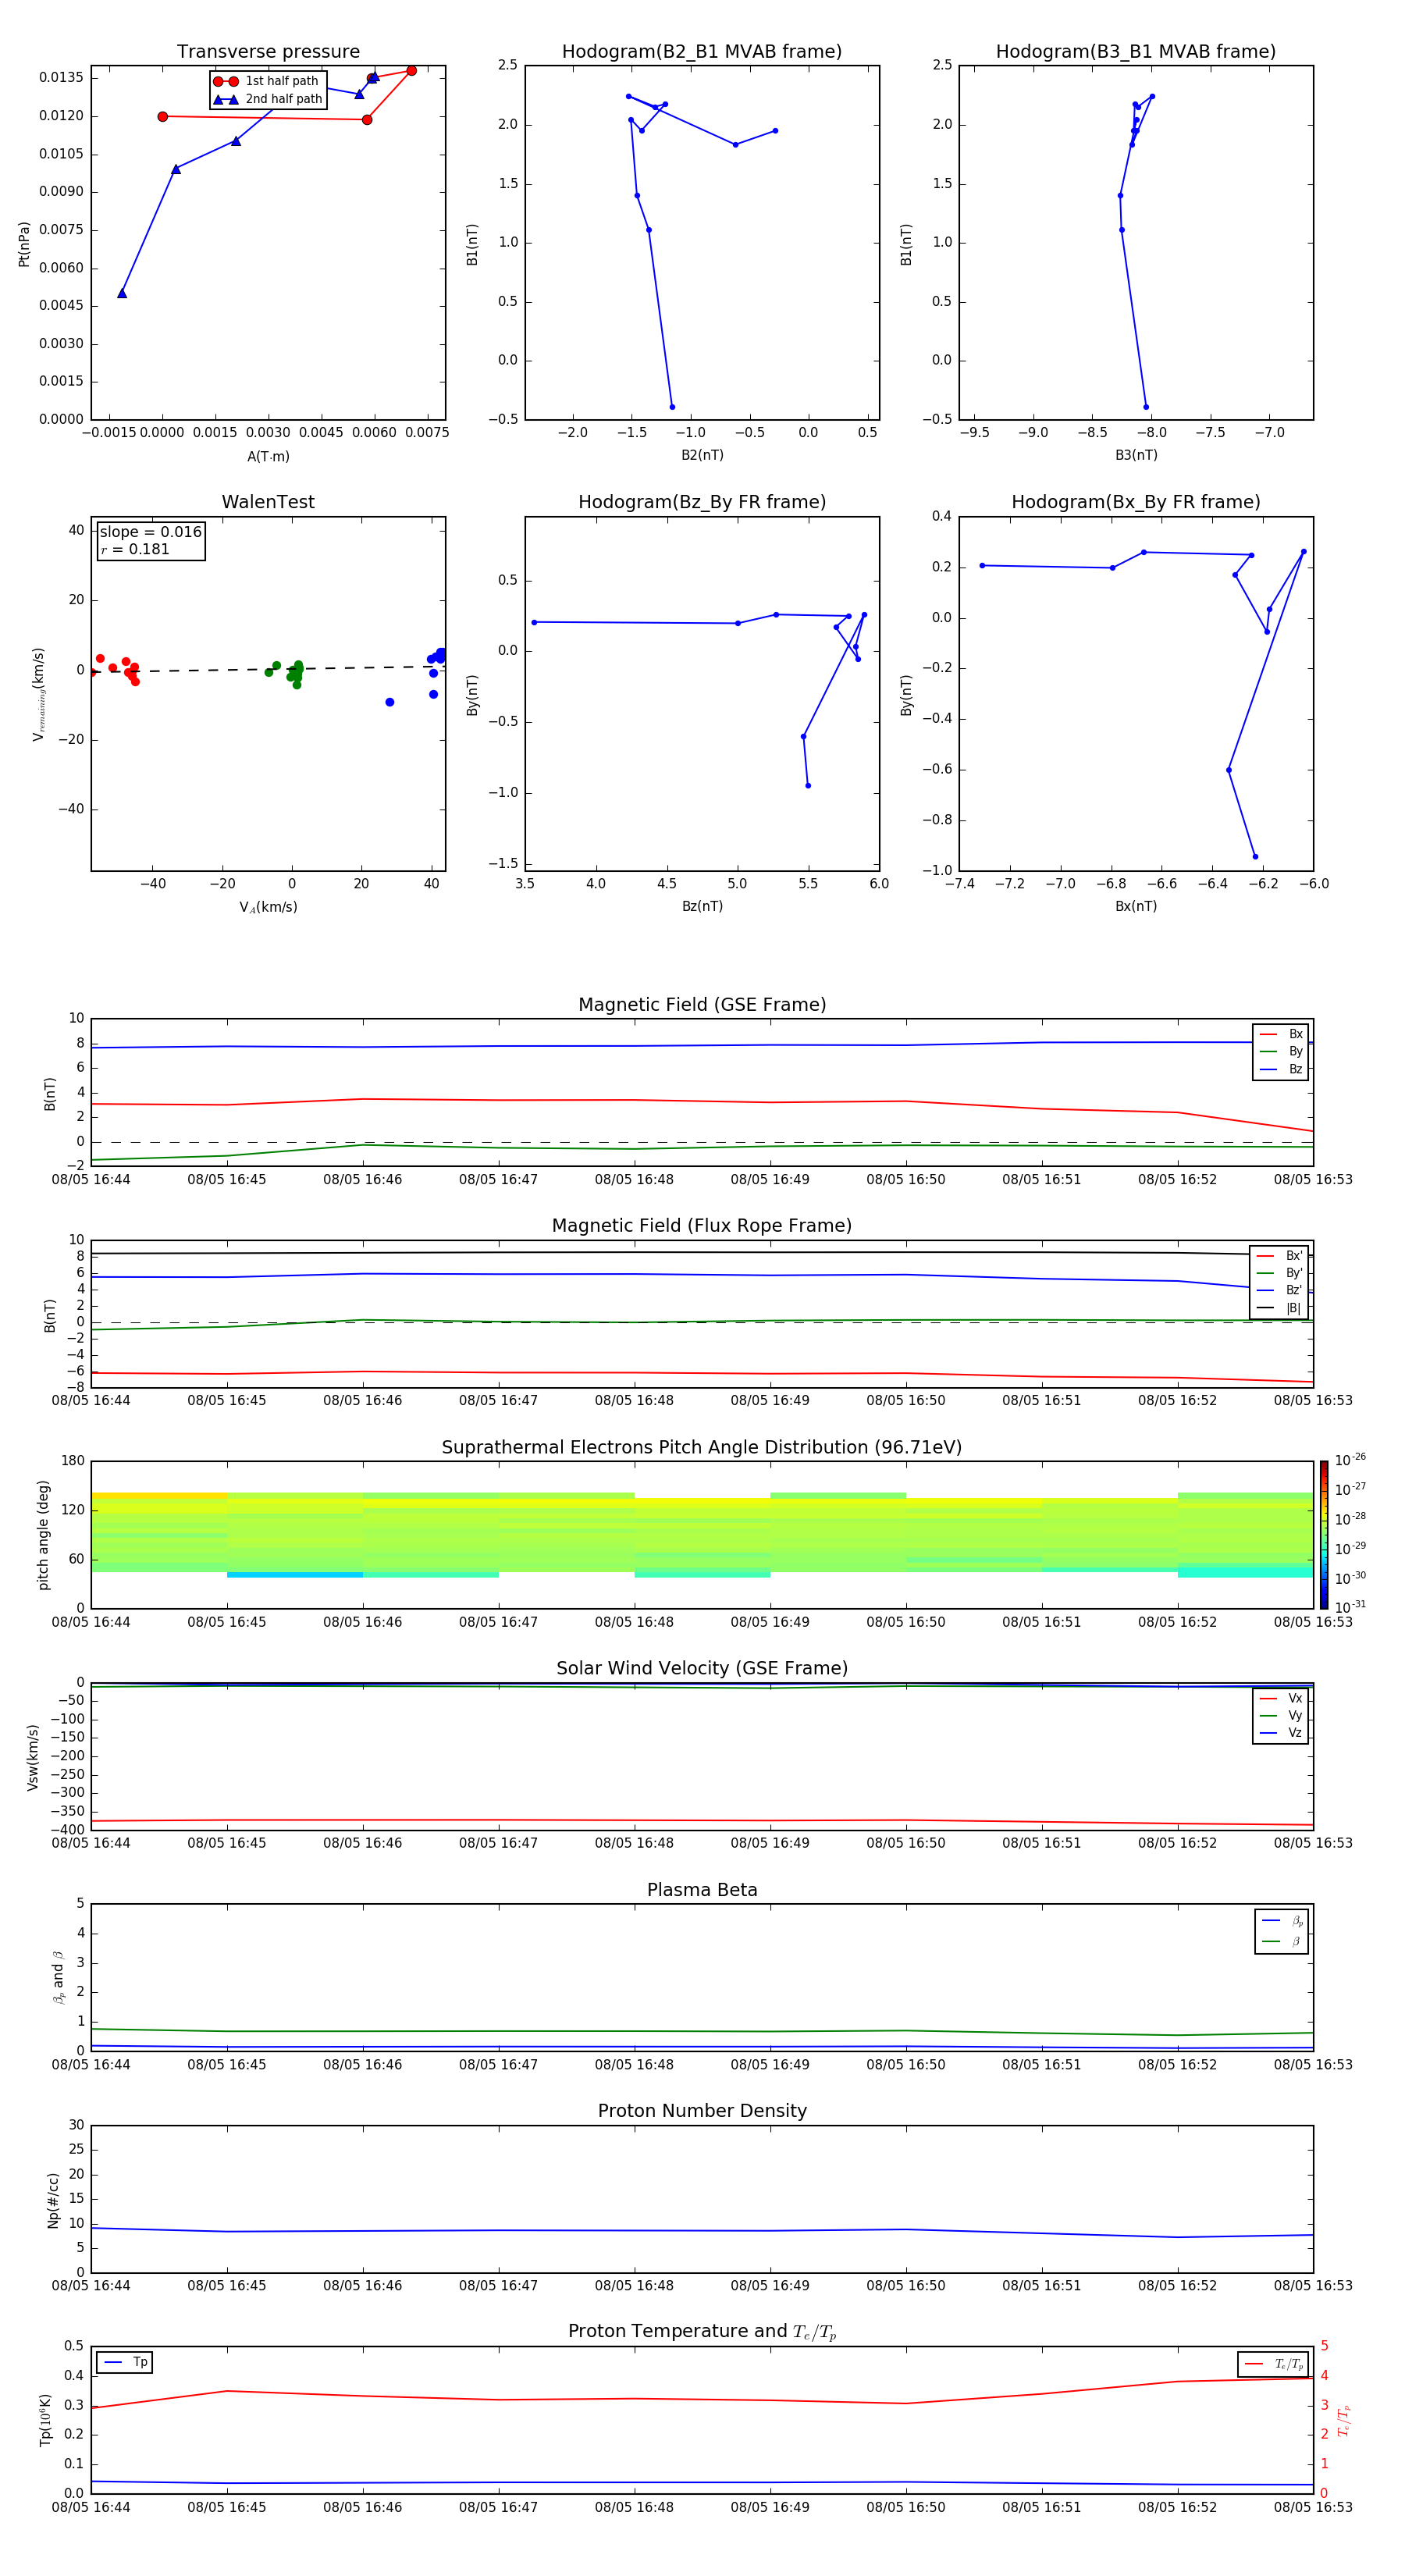The width and height of the screenshot is (1405, 2576).
Task: Click the "WalenTest" plot title
Action: point(268,502)
